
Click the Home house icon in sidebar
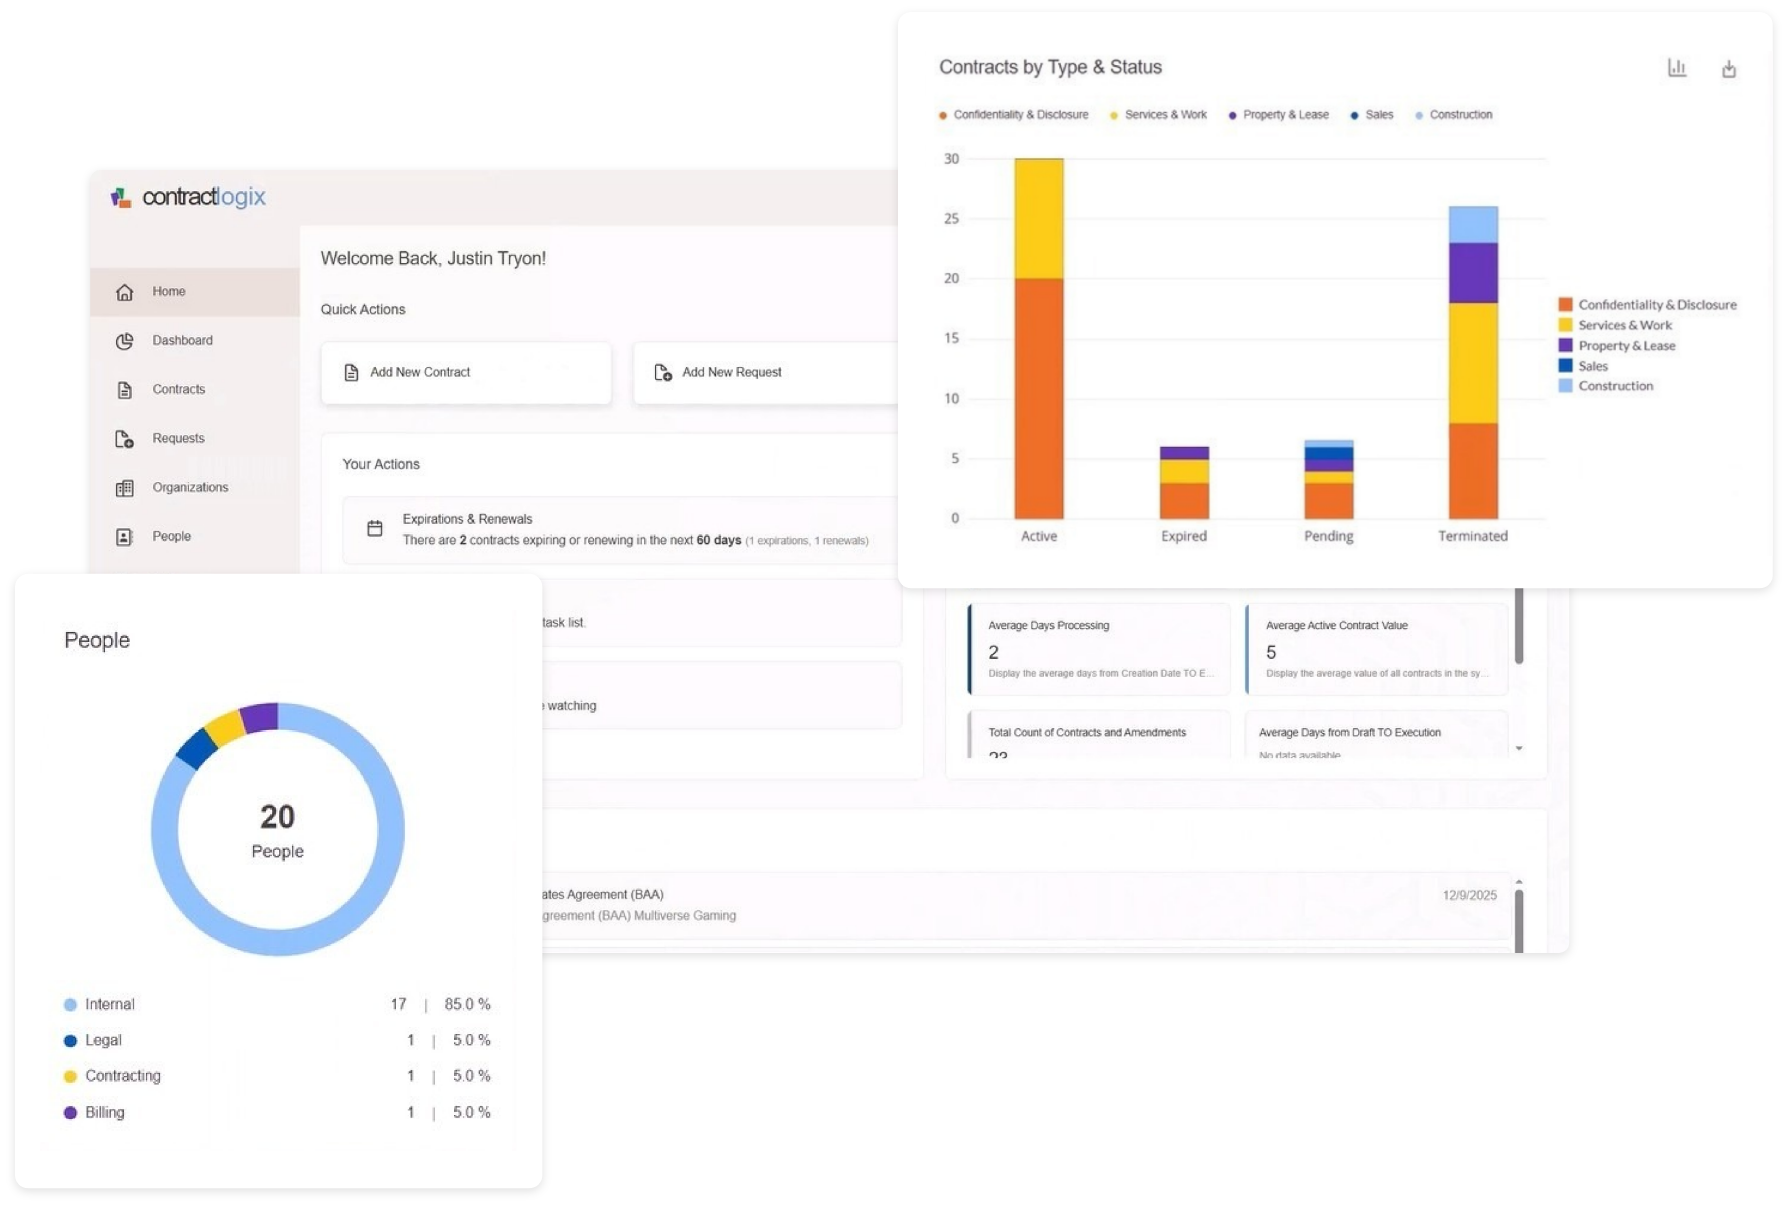pyautogui.click(x=125, y=292)
